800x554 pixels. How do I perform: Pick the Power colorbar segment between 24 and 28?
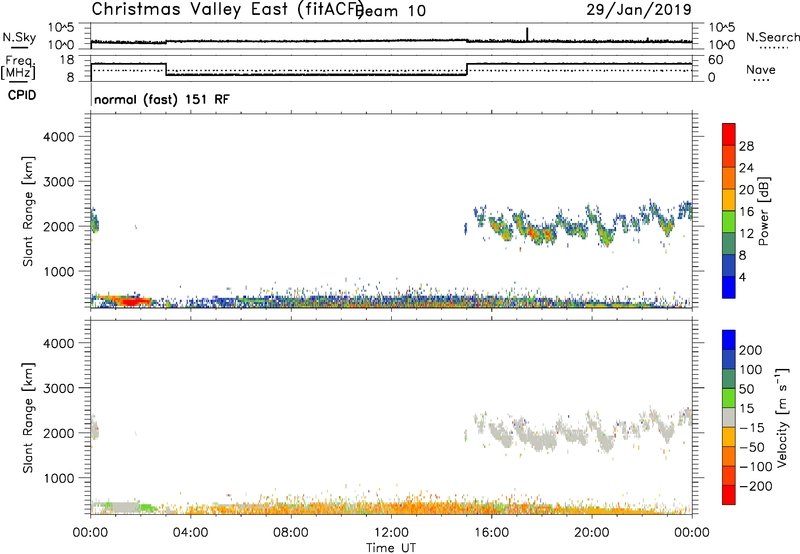729,156
